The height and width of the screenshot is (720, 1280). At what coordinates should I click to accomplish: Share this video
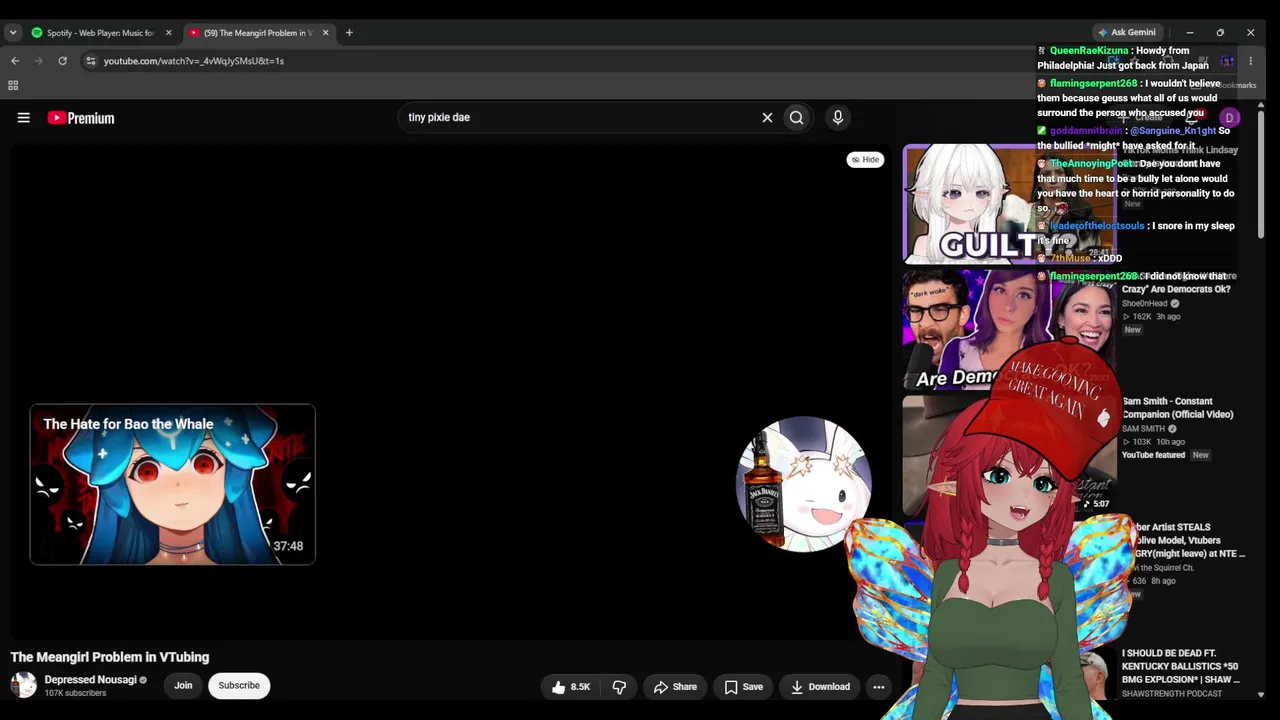[x=675, y=687]
